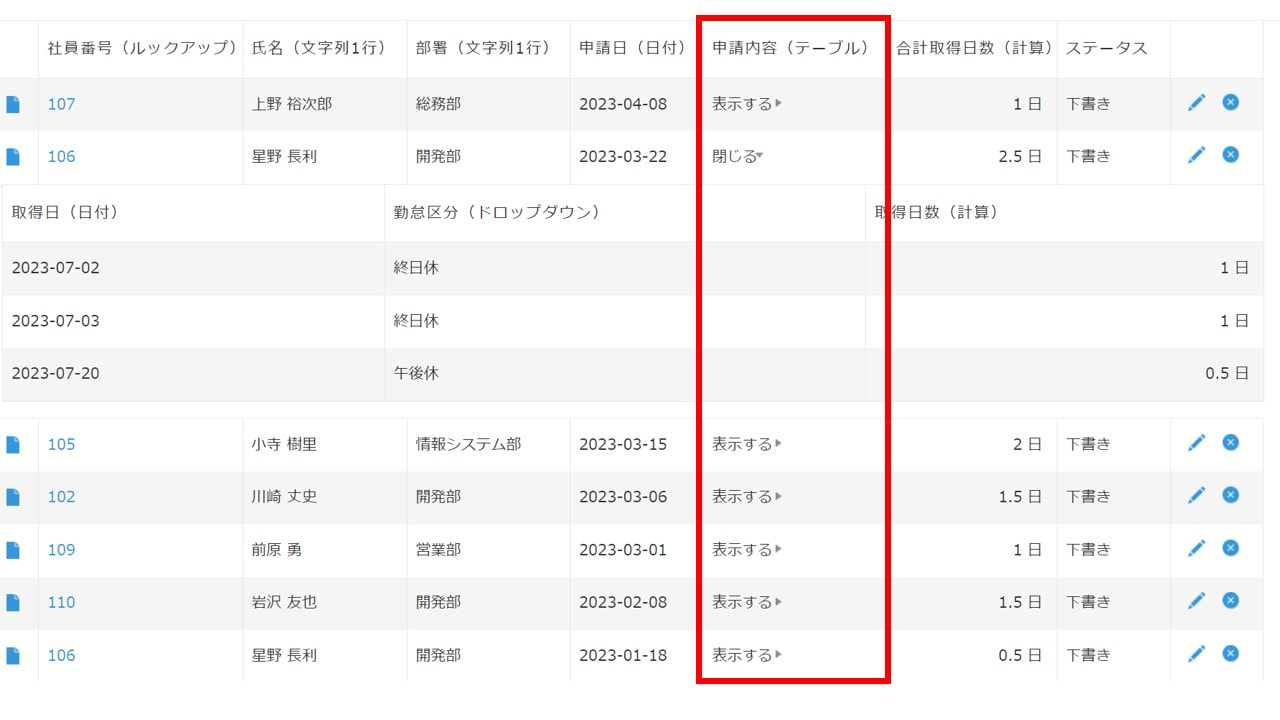Follow the 110 employee number link
The height and width of the screenshot is (720, 1280).
(61, 602)
